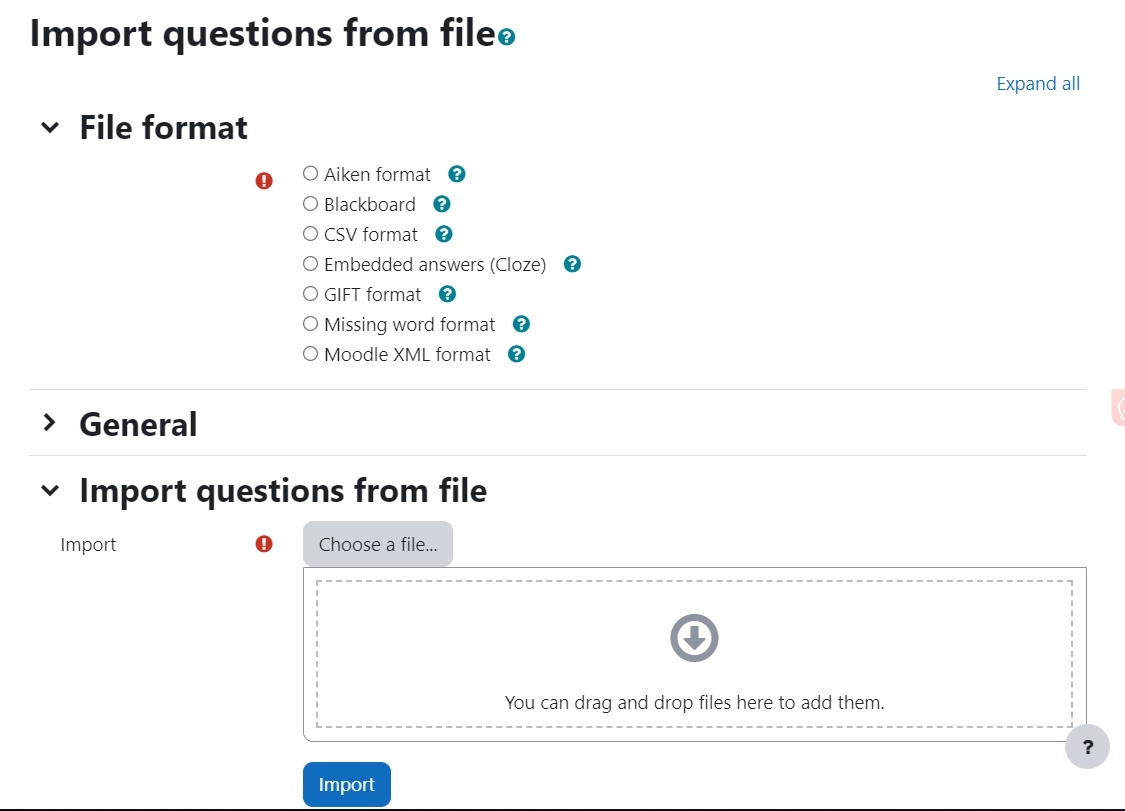Open the Aiken format help icon
The image size is (1125, 811).
[456, 174]
